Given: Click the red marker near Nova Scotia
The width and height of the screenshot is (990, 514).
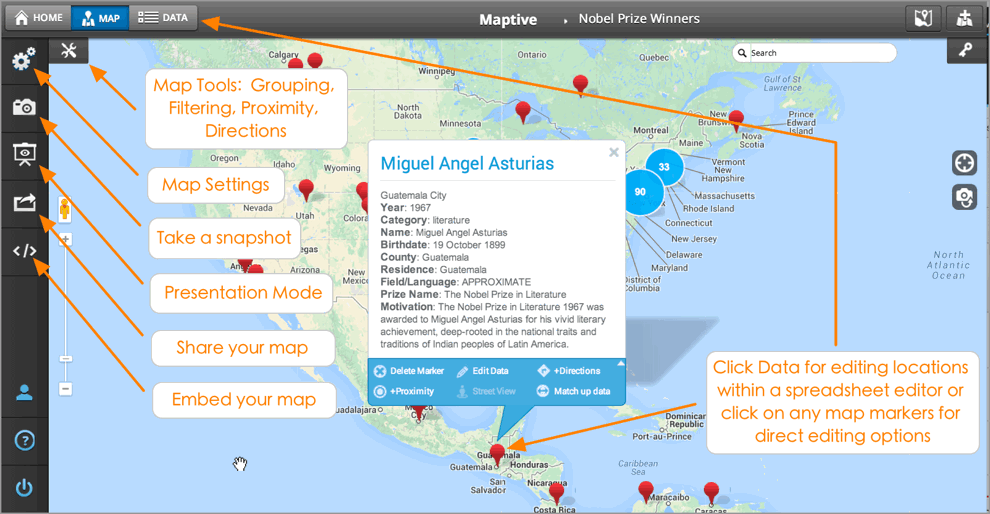Looking at the screenshot, I should pos(736,119).
